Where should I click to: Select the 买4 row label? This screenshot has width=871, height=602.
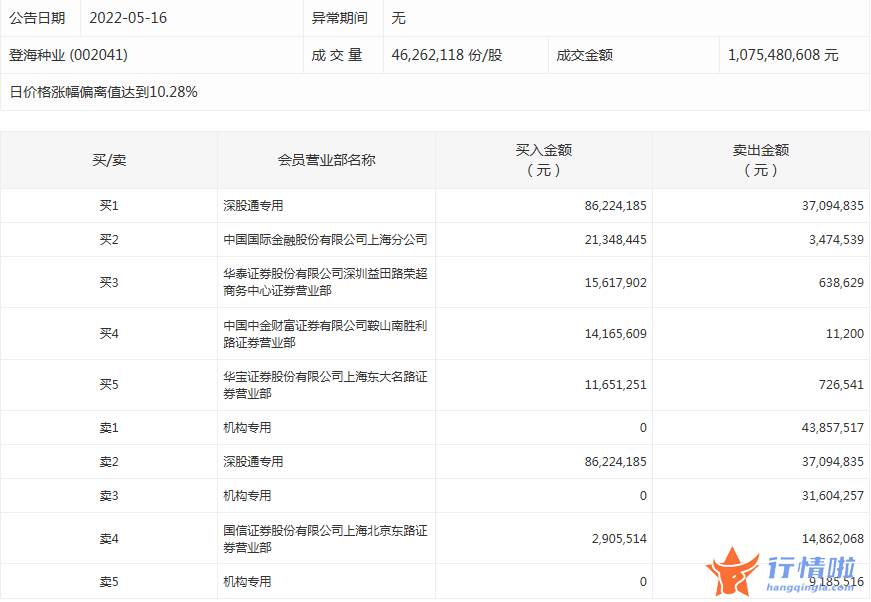pyautogui.click(x=109, y=333)
